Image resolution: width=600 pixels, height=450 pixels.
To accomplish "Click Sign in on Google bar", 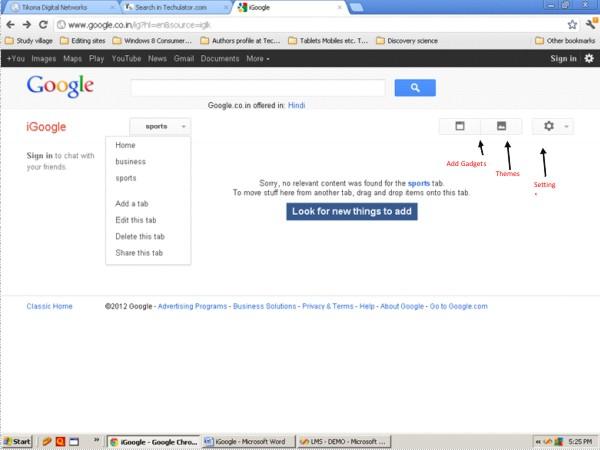I will [x=563, y=59].
